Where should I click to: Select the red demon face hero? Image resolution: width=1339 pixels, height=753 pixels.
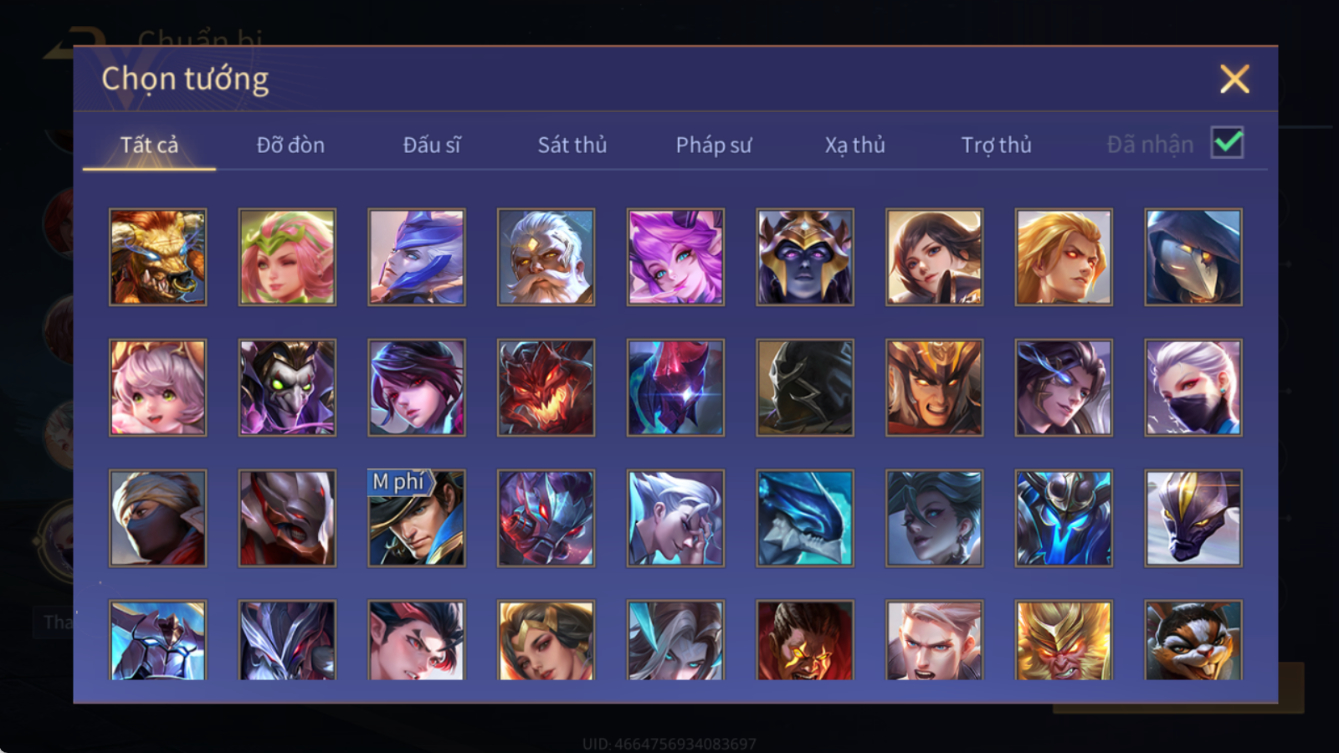click(546, 388)
